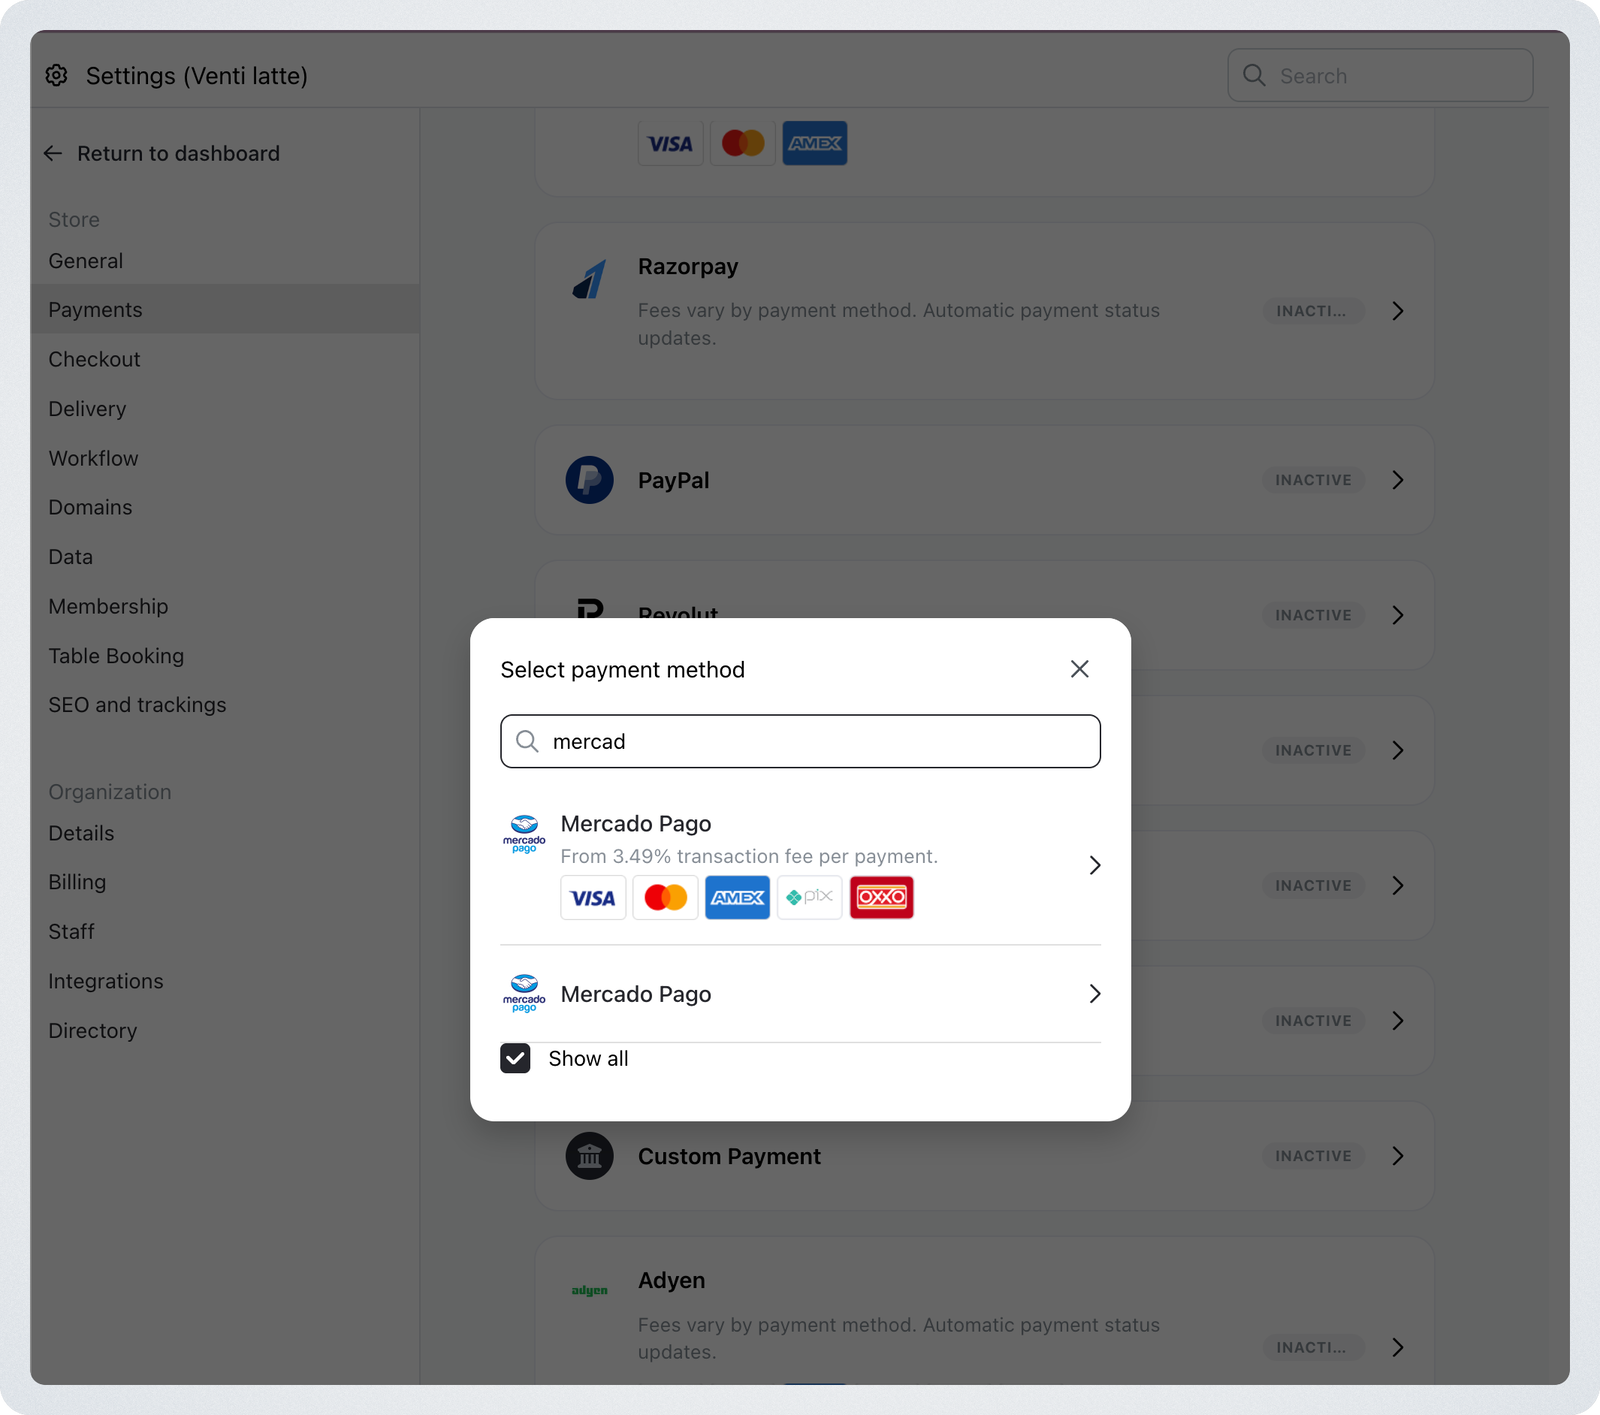This screenshot has width=1600, height=1415.
Task: Open Mercado Pago with 3.49% fee via chevron
Action: pyautogui.click(x=1095, y=865)
